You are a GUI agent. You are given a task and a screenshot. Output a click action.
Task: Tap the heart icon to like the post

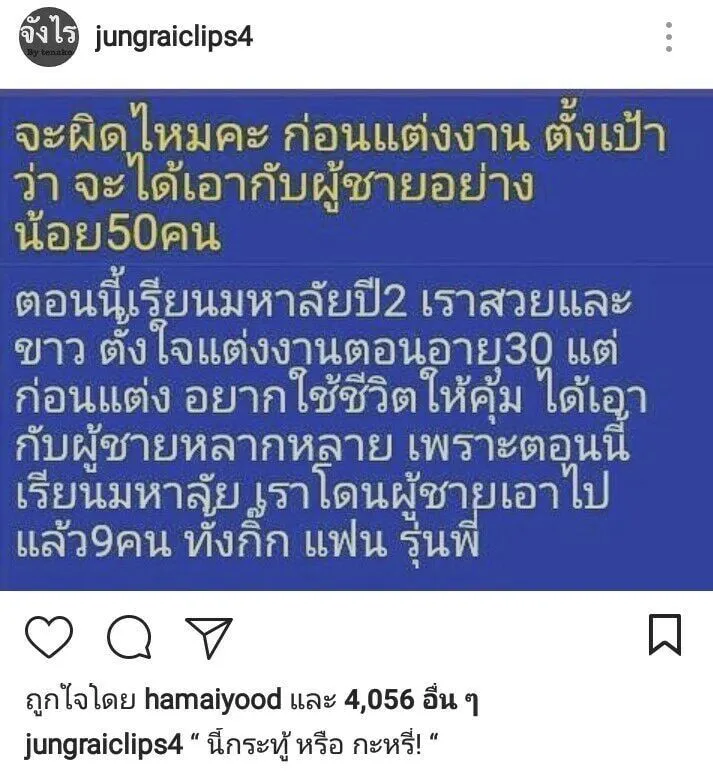pos(49,636)
